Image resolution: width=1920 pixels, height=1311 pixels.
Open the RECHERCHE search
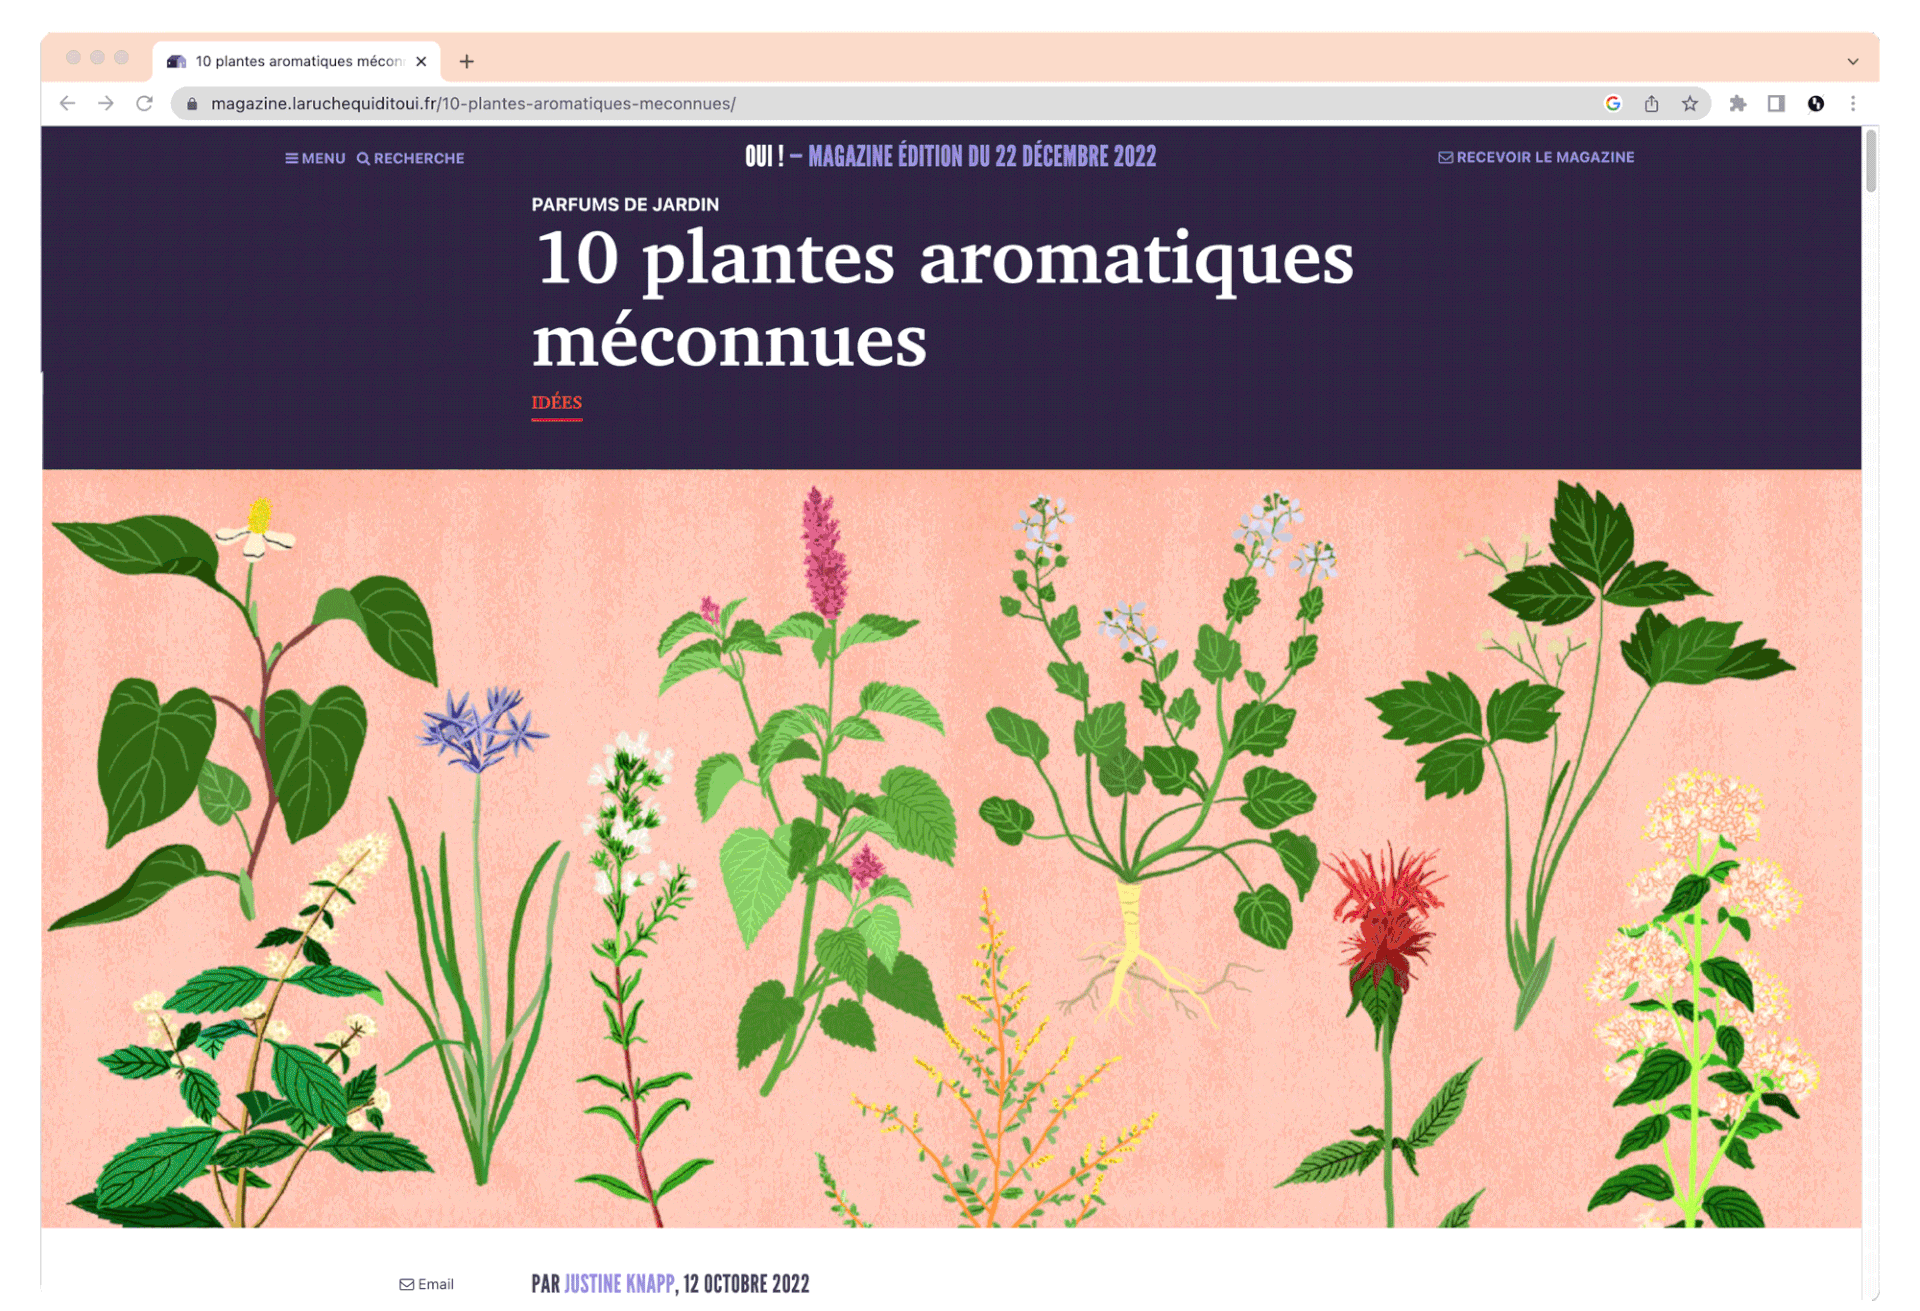[411, 158]
